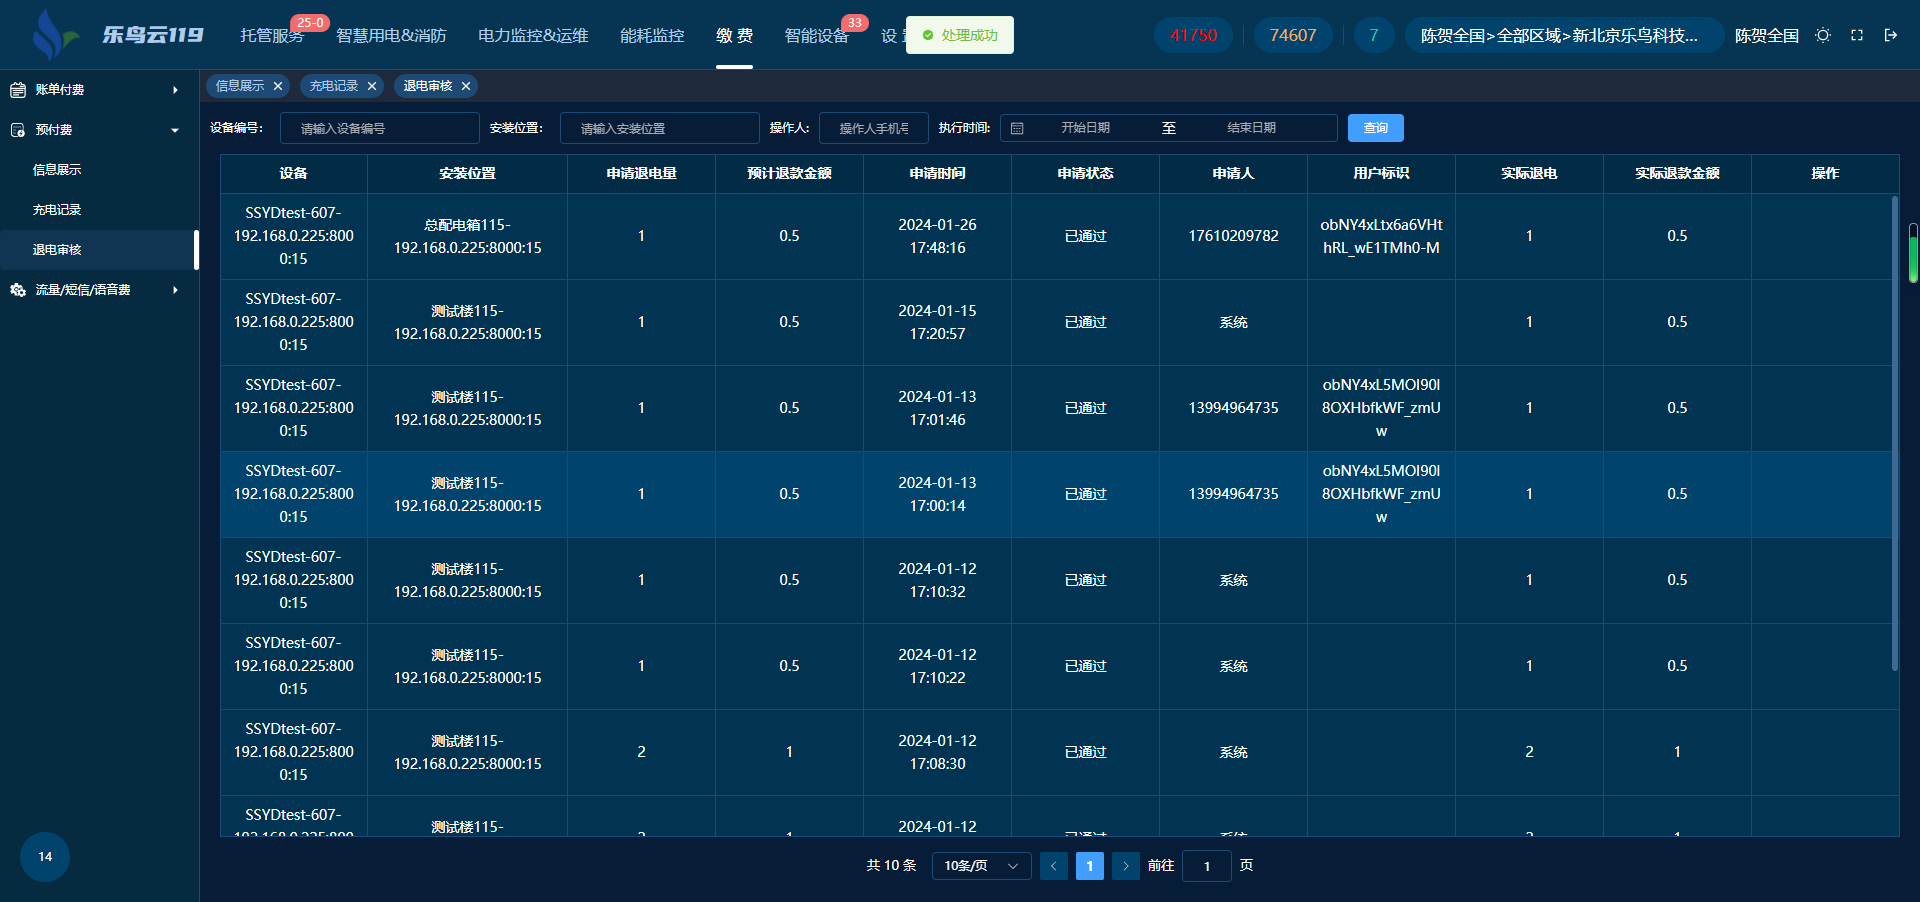Close the 充电记录 tab
The height and width of the screenshot is (902, 1920).
[x=372, y=86]
